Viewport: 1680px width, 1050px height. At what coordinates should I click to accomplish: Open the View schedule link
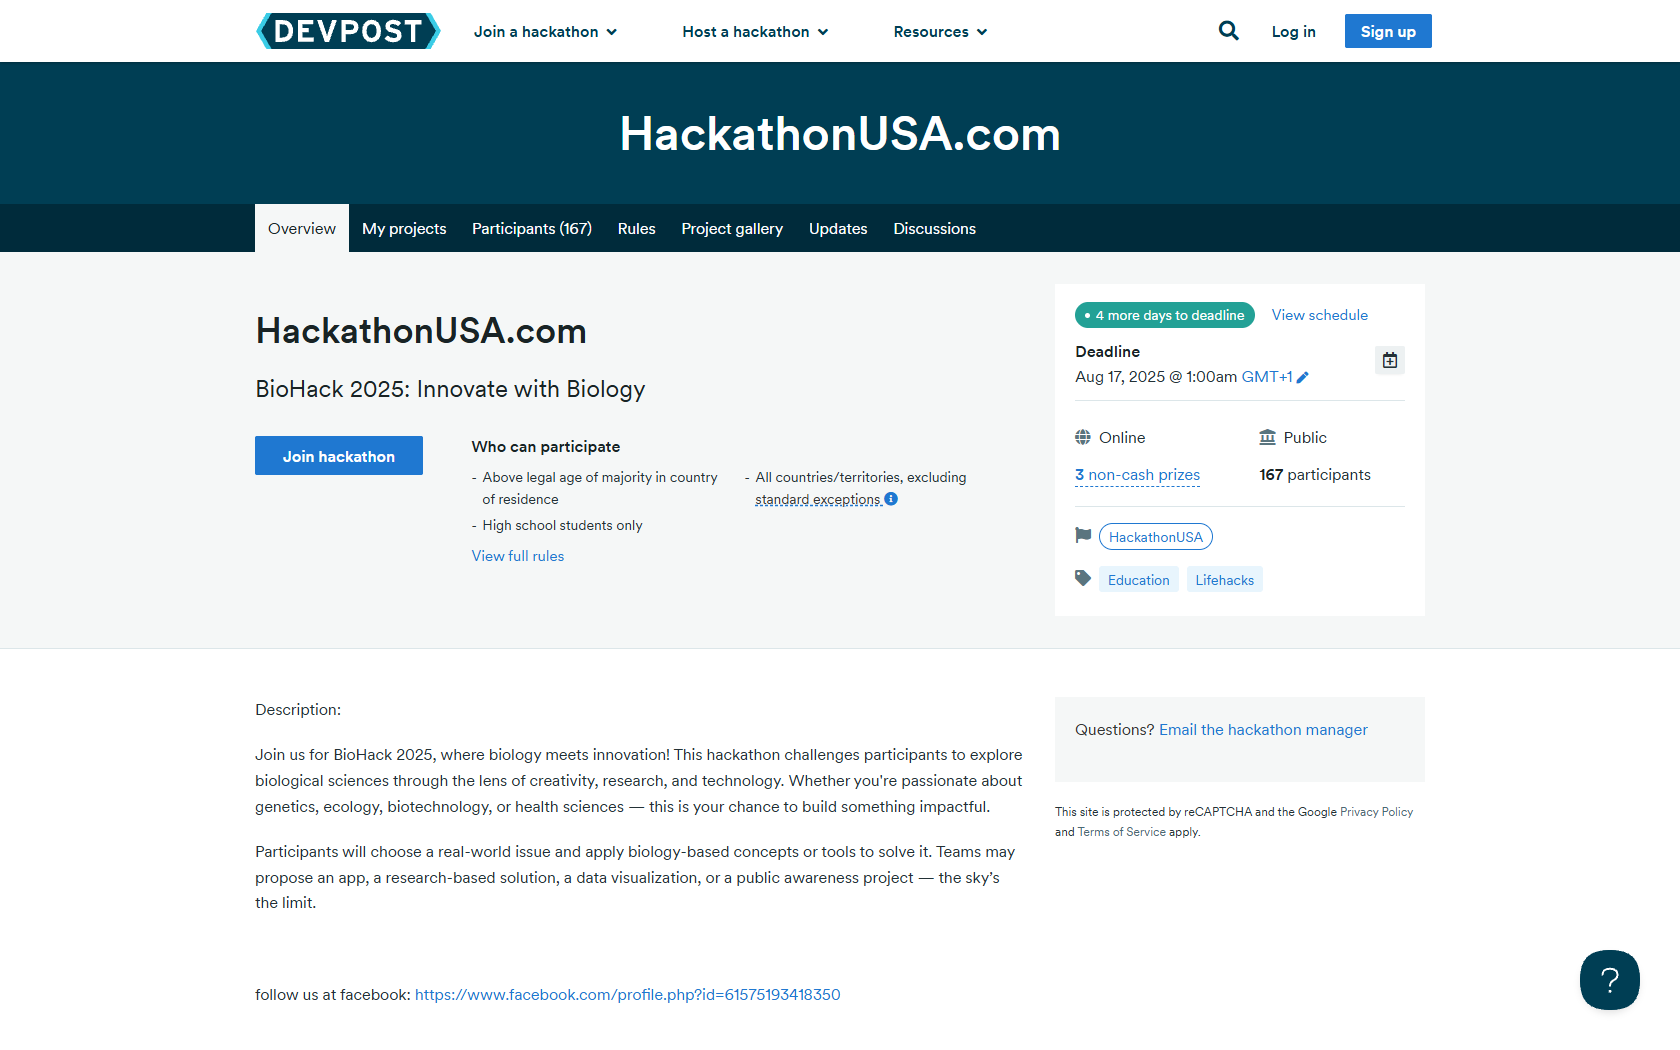click(x=1319, y=315)
